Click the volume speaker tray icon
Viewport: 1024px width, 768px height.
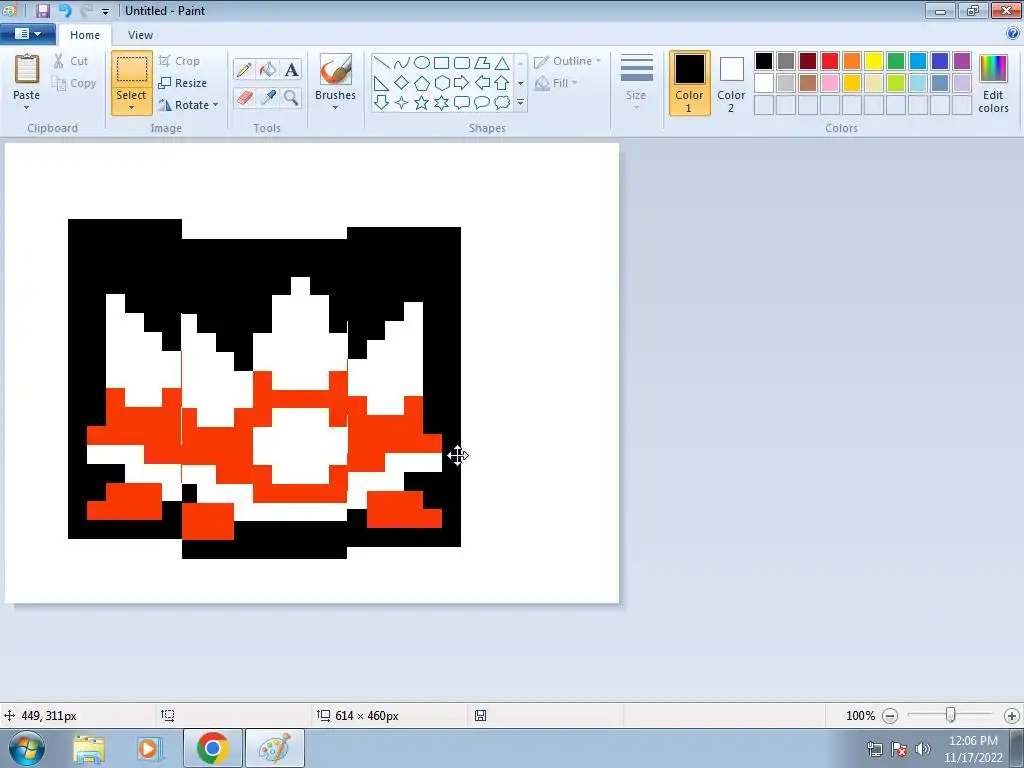[923, 749]
